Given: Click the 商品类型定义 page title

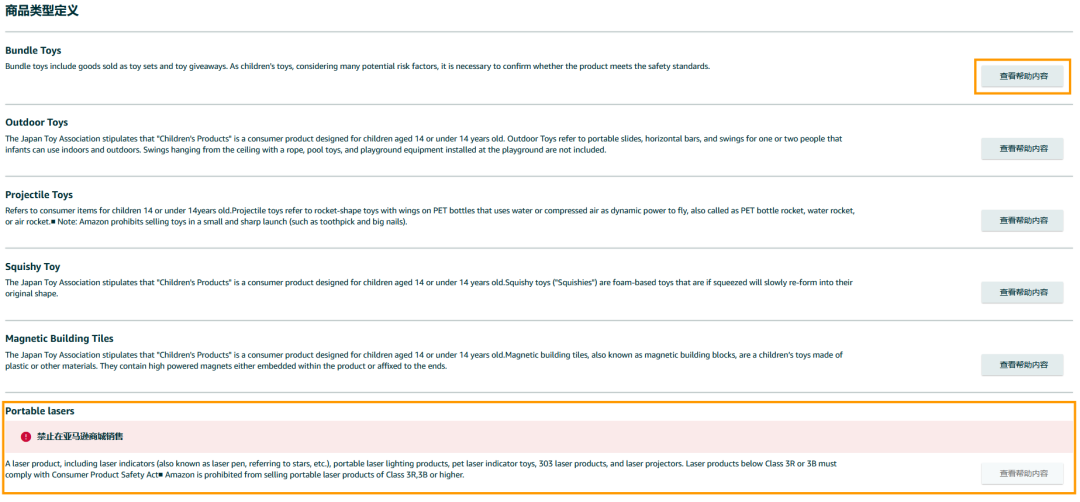Looking at the screenshot, I should [x=42, y=10].
